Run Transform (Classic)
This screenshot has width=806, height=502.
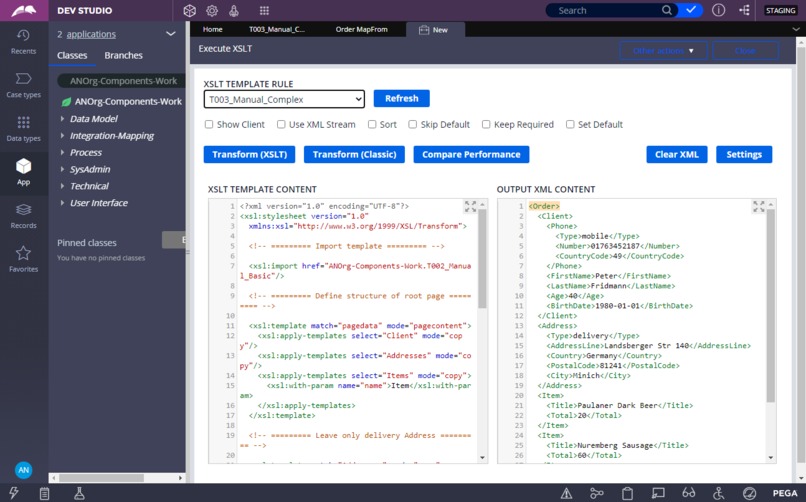(x=354, y=154)
